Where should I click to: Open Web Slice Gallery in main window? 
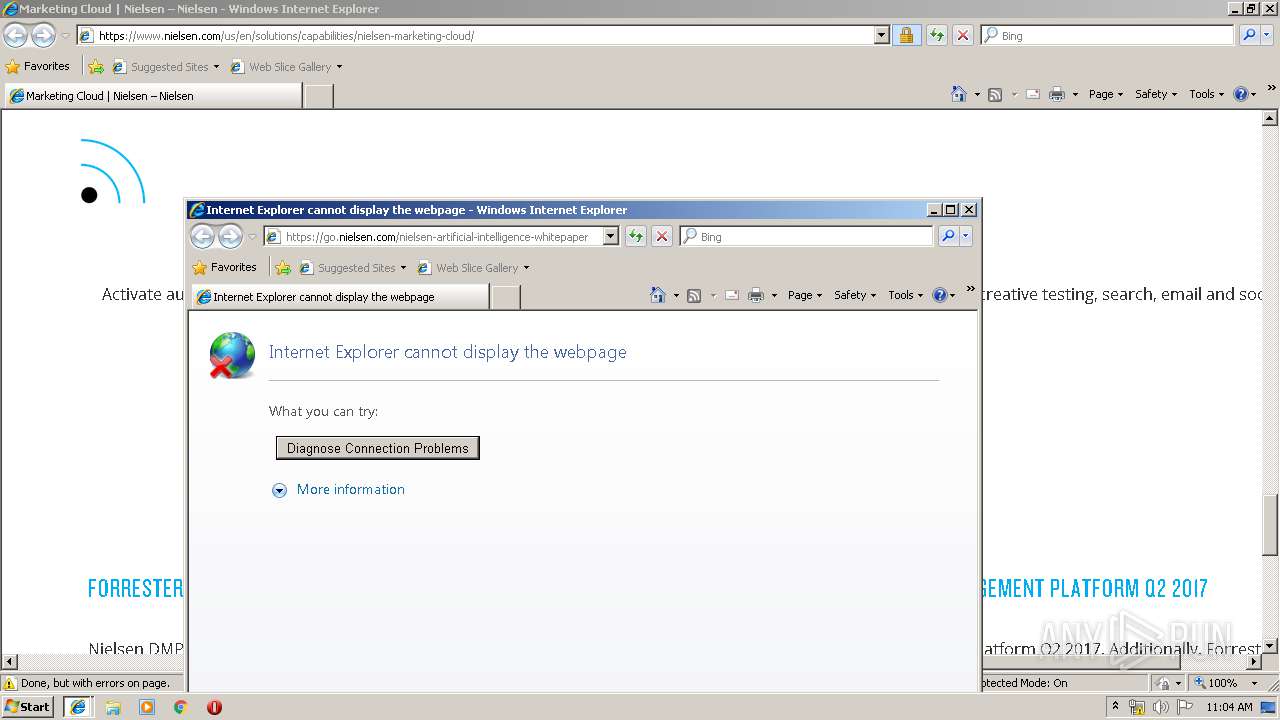(286, 67)
